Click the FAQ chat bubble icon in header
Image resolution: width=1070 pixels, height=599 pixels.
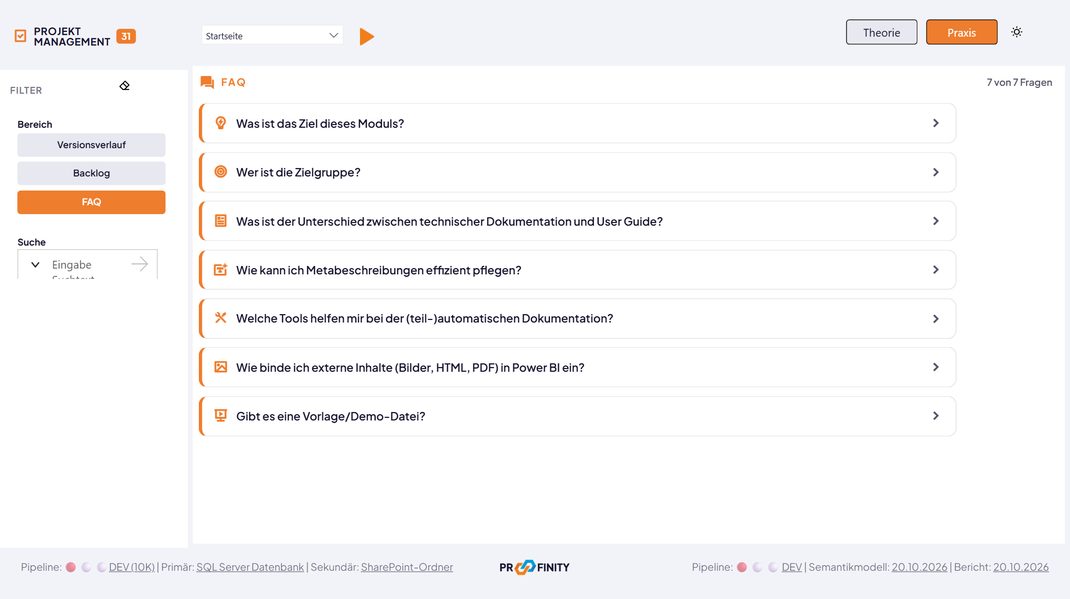pos(207,83)
